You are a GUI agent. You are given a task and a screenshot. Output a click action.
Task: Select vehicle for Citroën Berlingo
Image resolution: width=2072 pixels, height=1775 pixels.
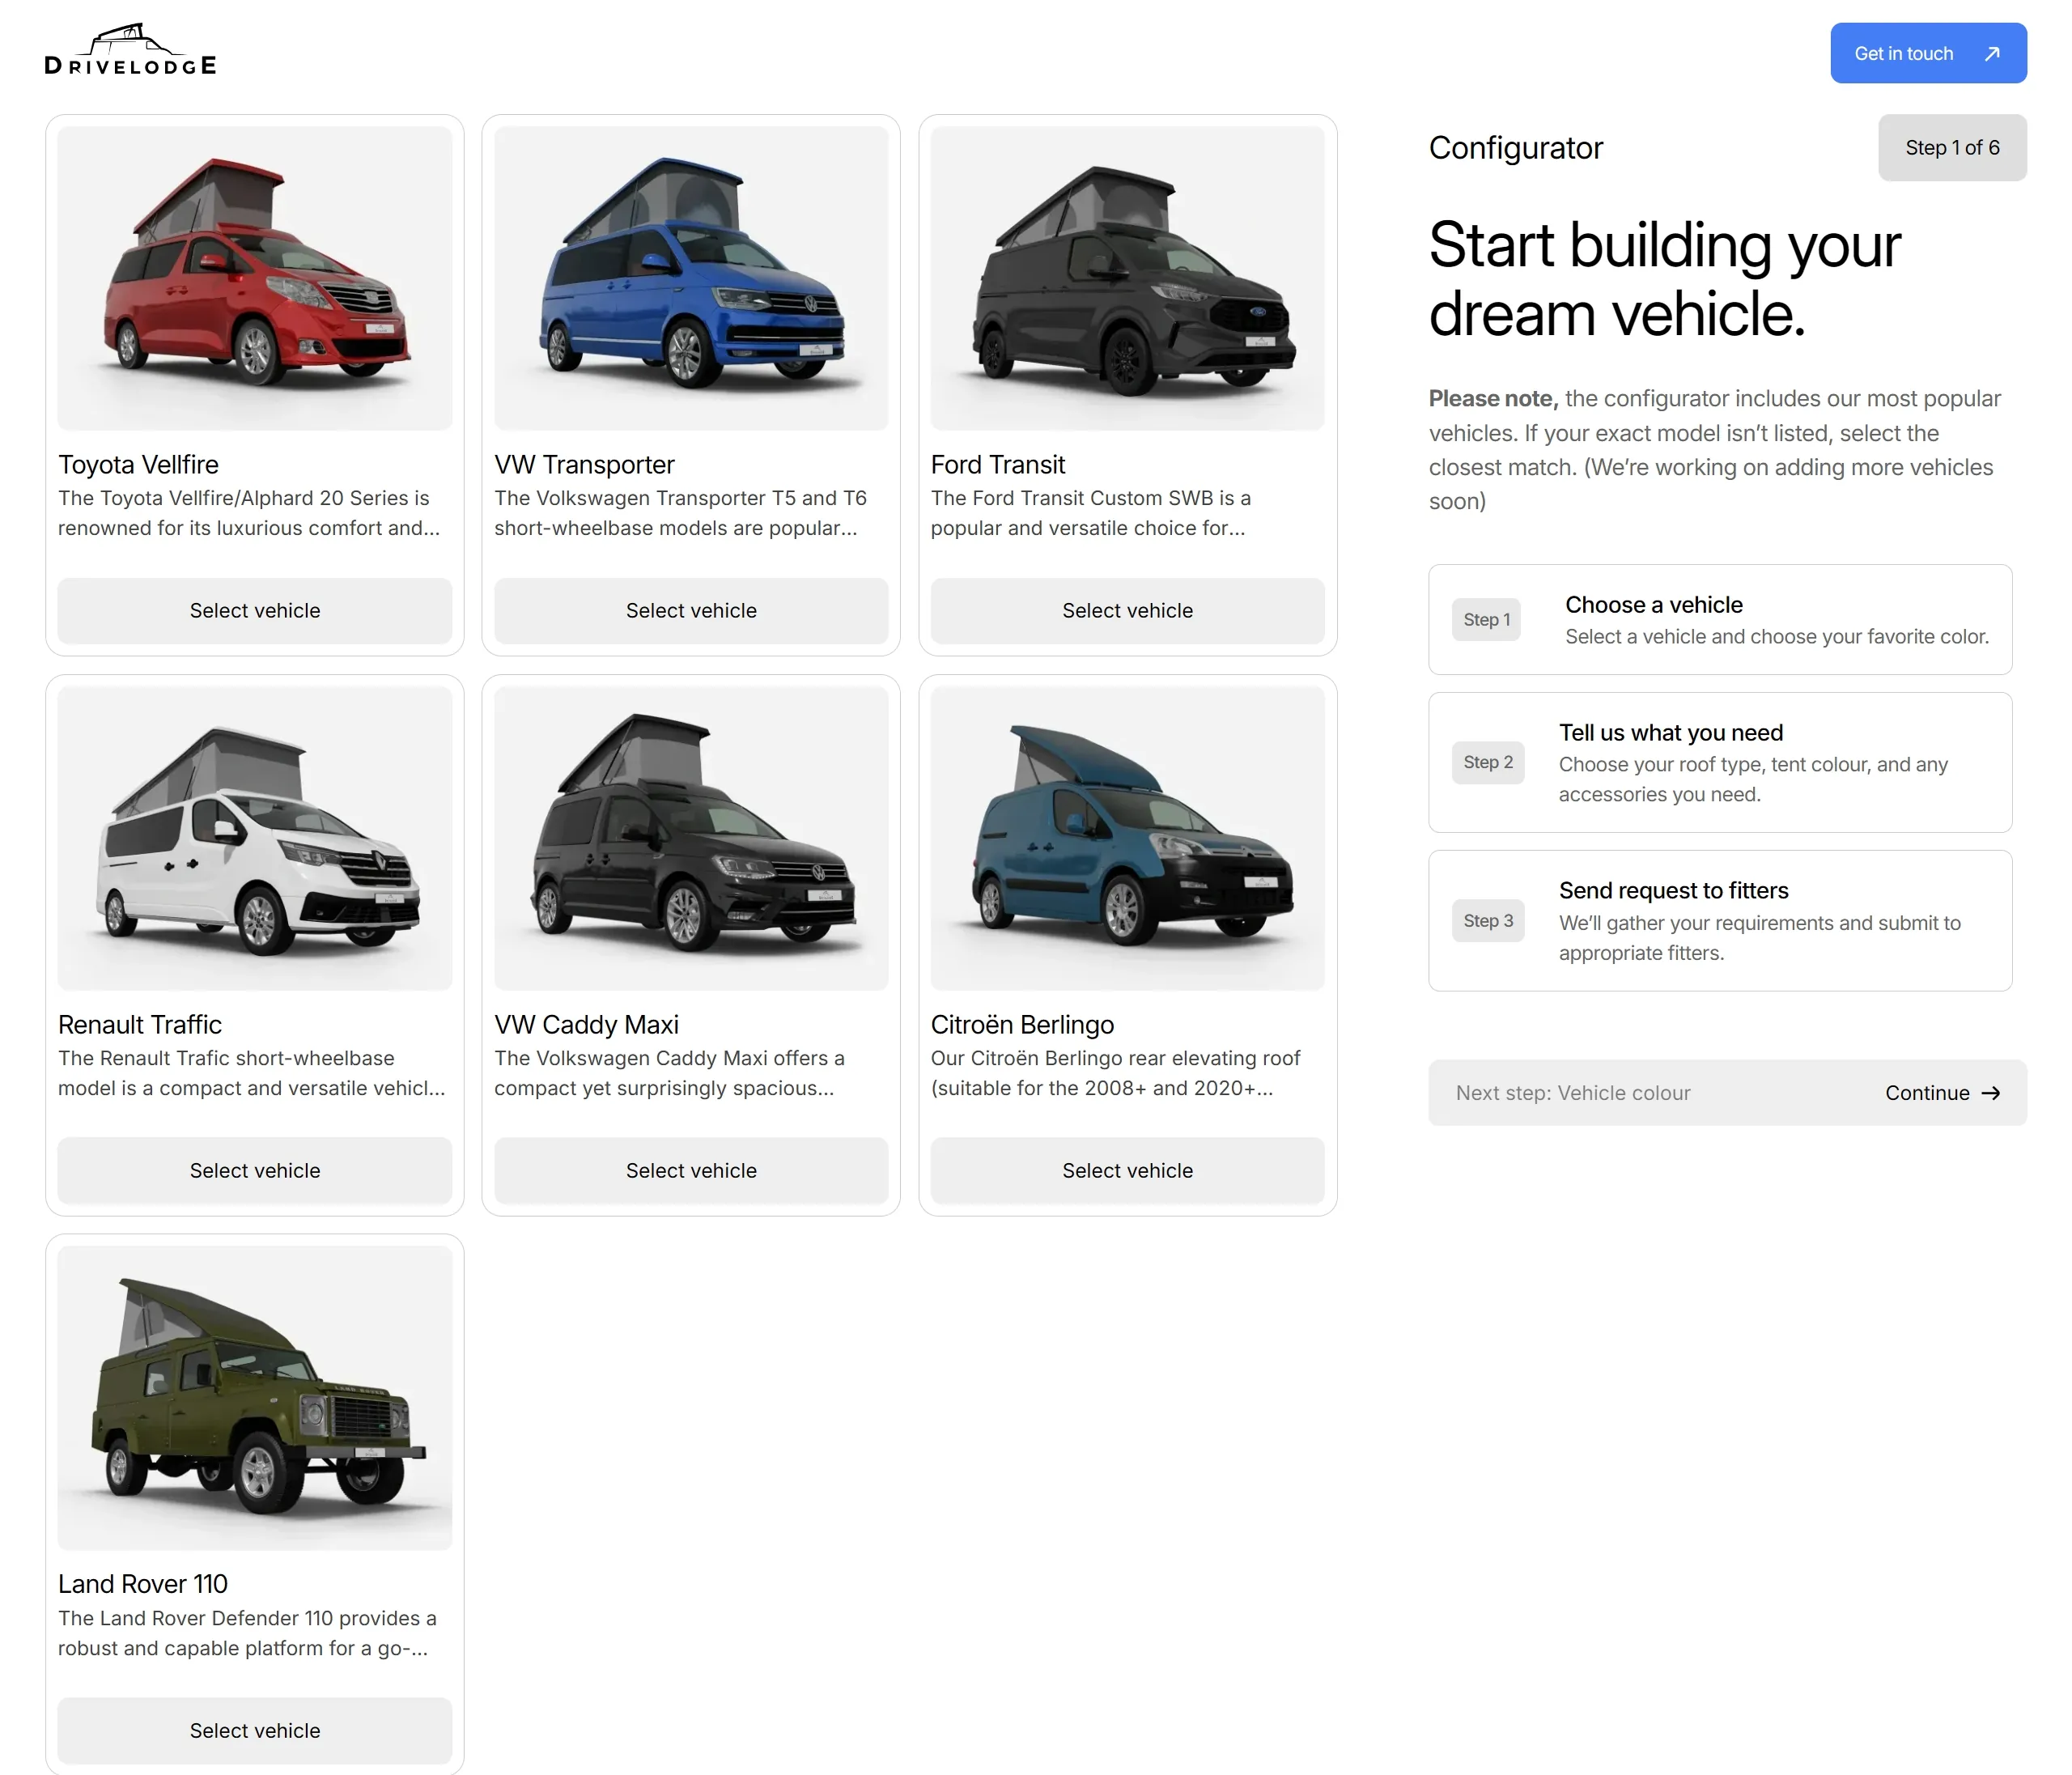coord(1127,1170)
